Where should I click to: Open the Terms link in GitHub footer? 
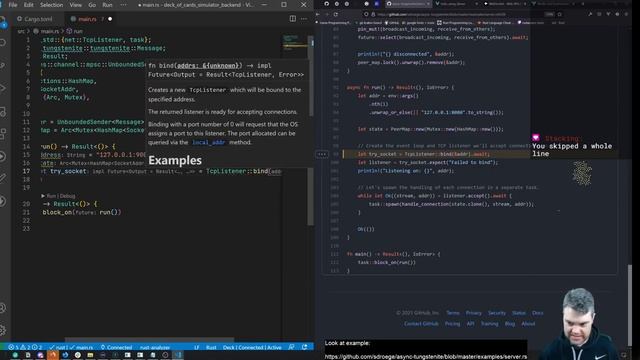click(453, 313)
